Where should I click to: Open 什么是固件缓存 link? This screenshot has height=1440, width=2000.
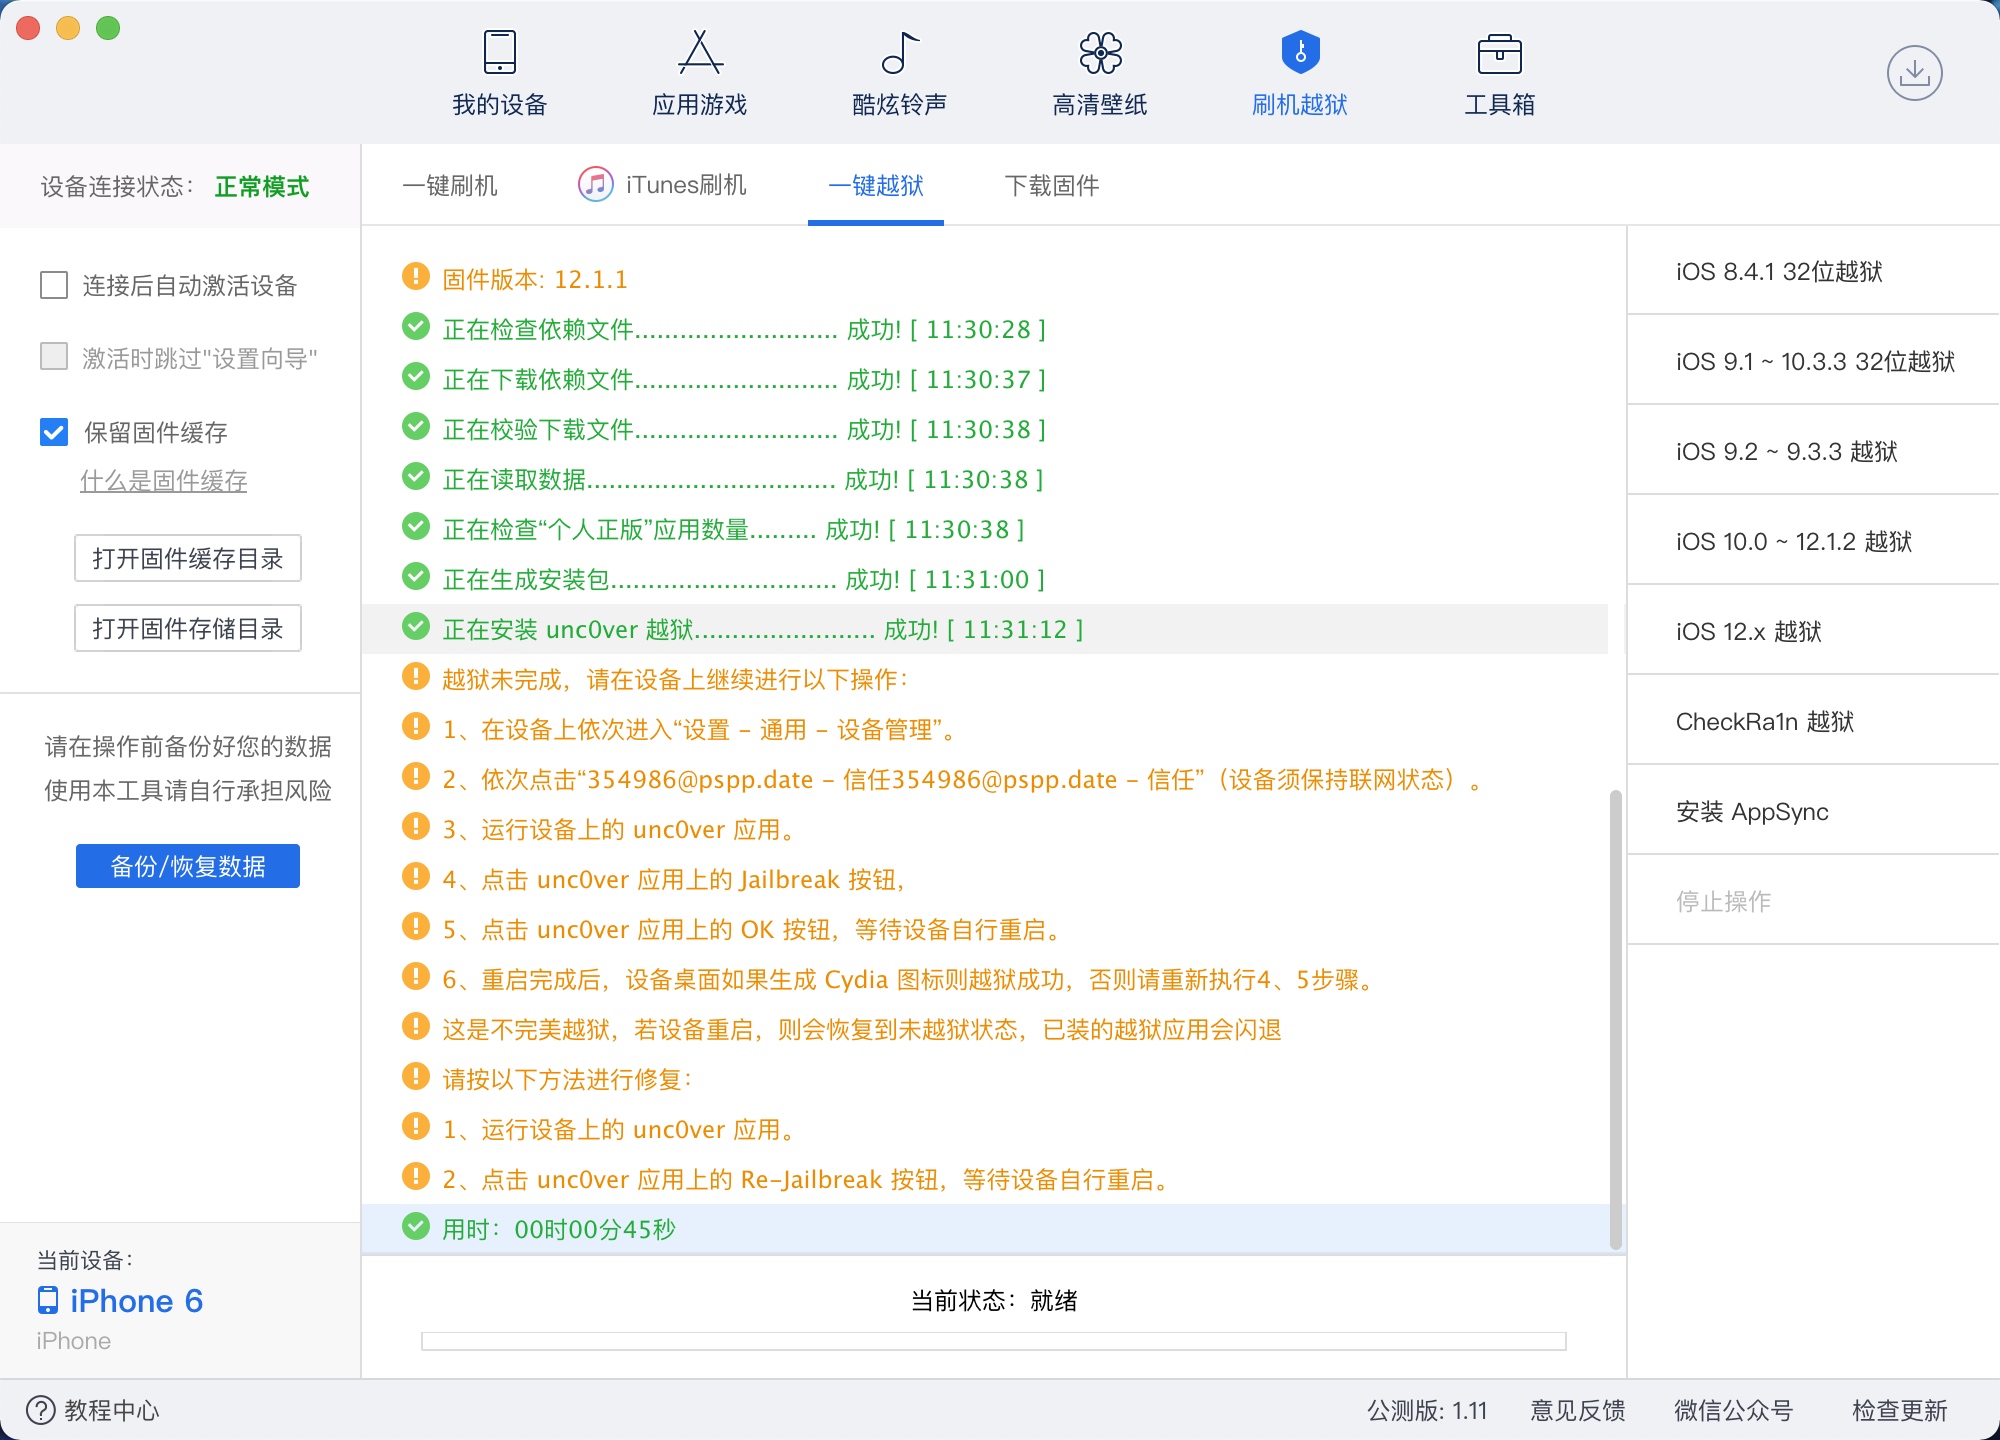(x=163, y=481)
